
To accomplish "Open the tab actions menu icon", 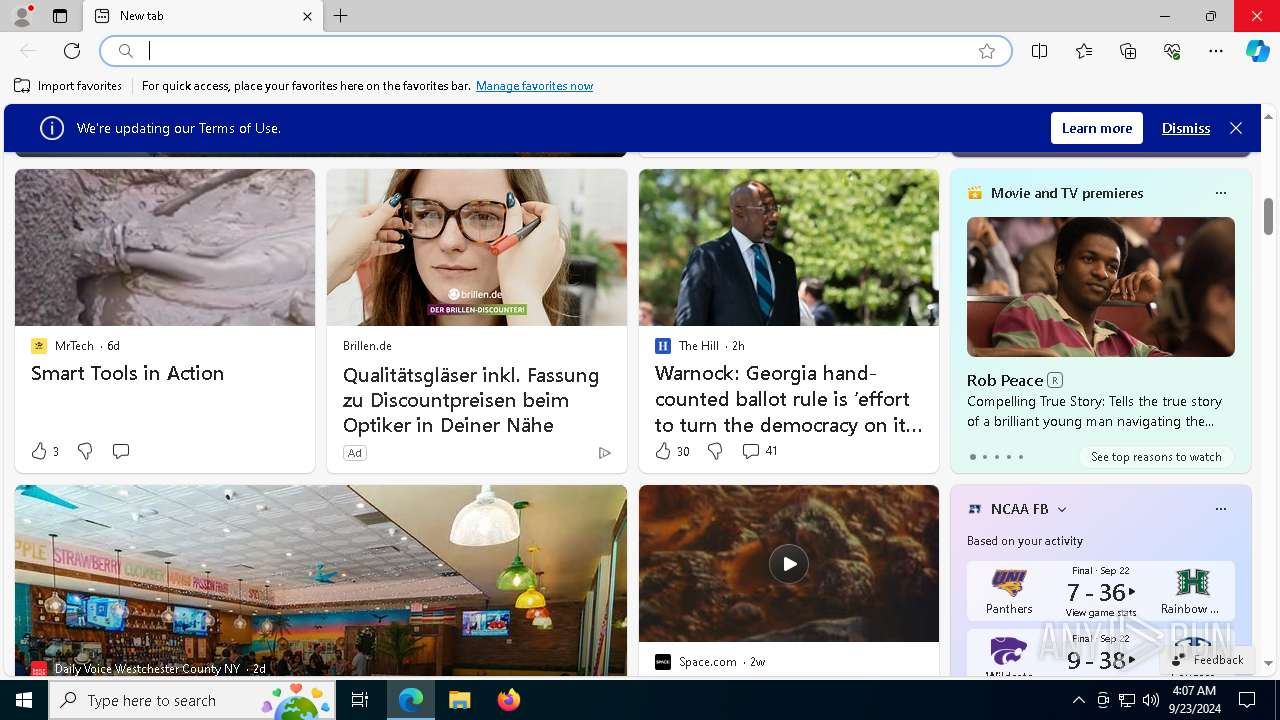I will click(x=60, y=16).
